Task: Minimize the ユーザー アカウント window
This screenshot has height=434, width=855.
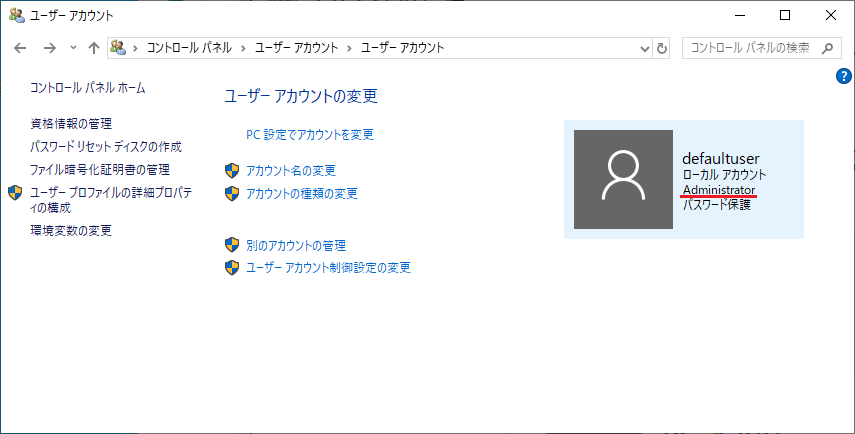Action: pyautogui.click(x=739, y=15)
